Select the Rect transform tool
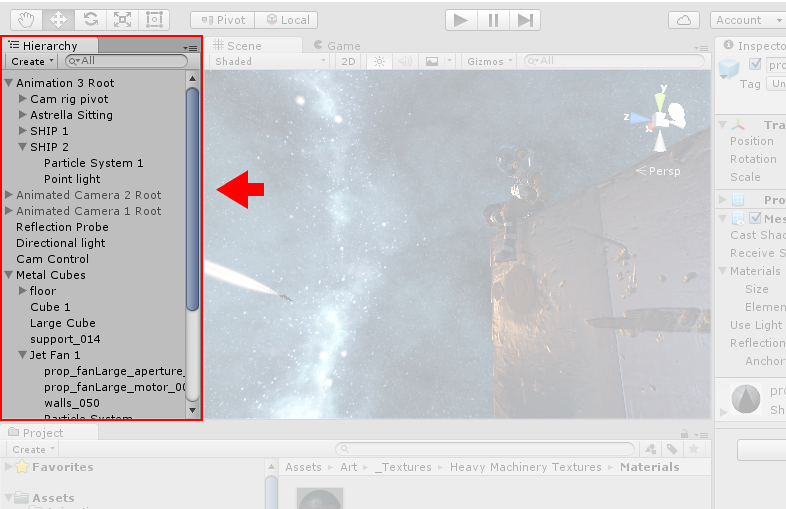This screenshot has width=786, height=509. click(154, 20)
